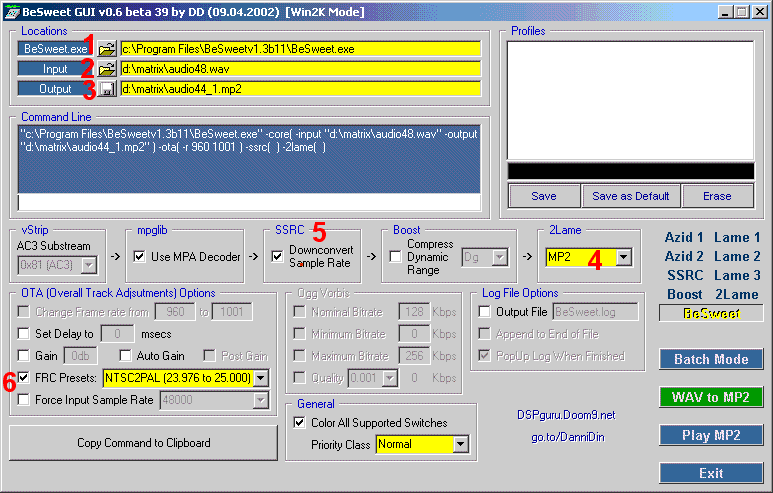
Task: Check the Gain checkbox (0db)
Action: click(x=23, y=355)
